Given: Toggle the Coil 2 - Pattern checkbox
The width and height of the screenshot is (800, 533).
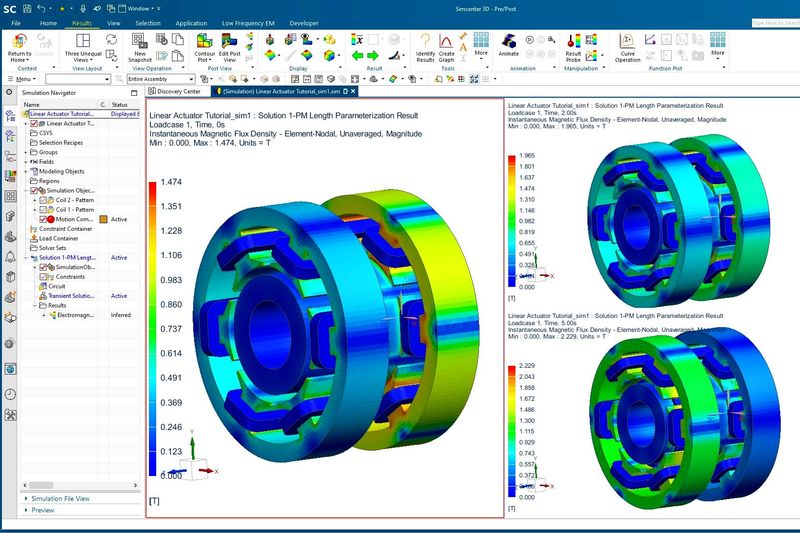Looking at the screenshot, I should [43, 200].
